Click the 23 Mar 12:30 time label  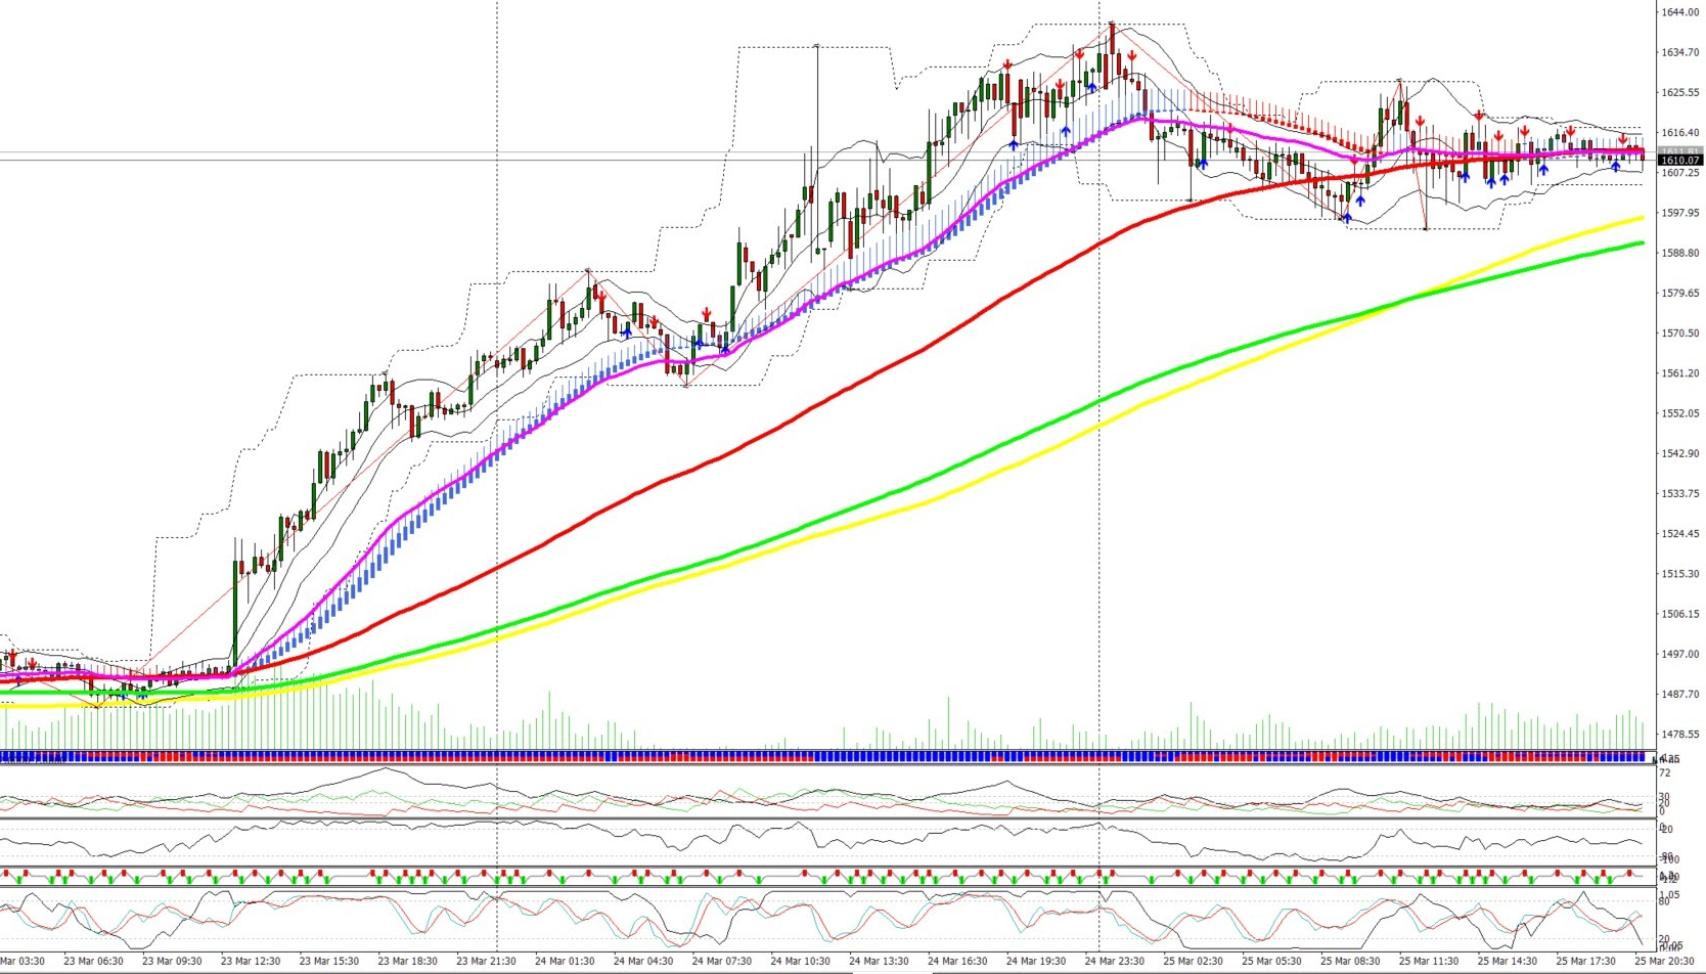click(251, 961)
